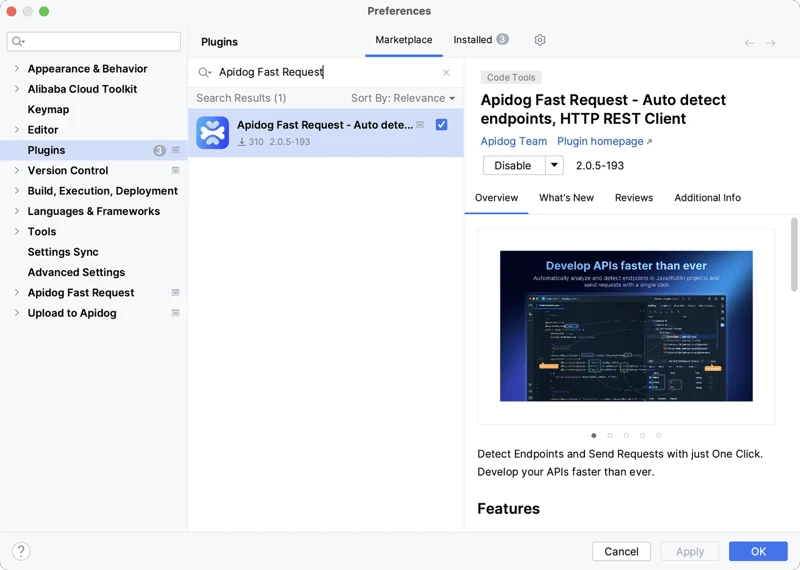Image resolution: width=800 pixels, height=570 pixels.
Task: Expand Languages & Frameworks node
Action: (x=16, y=211)
